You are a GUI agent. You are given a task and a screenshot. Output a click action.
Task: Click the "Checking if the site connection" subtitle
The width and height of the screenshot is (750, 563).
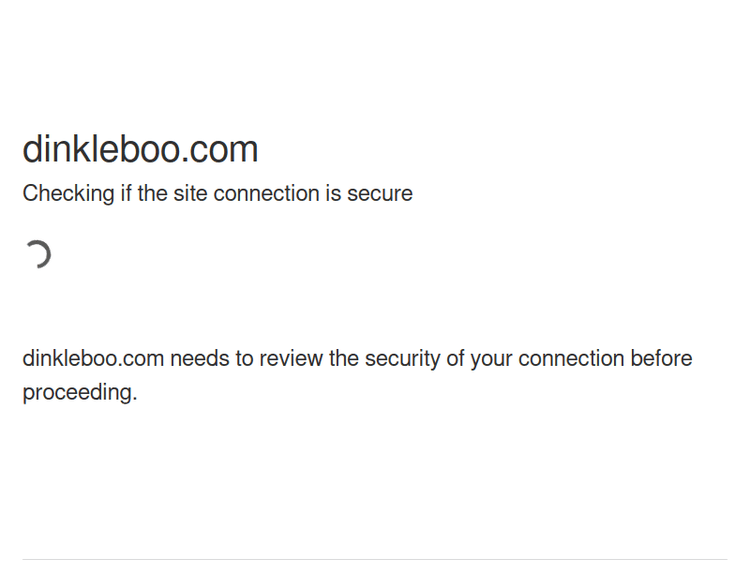[x=217, y=193]
